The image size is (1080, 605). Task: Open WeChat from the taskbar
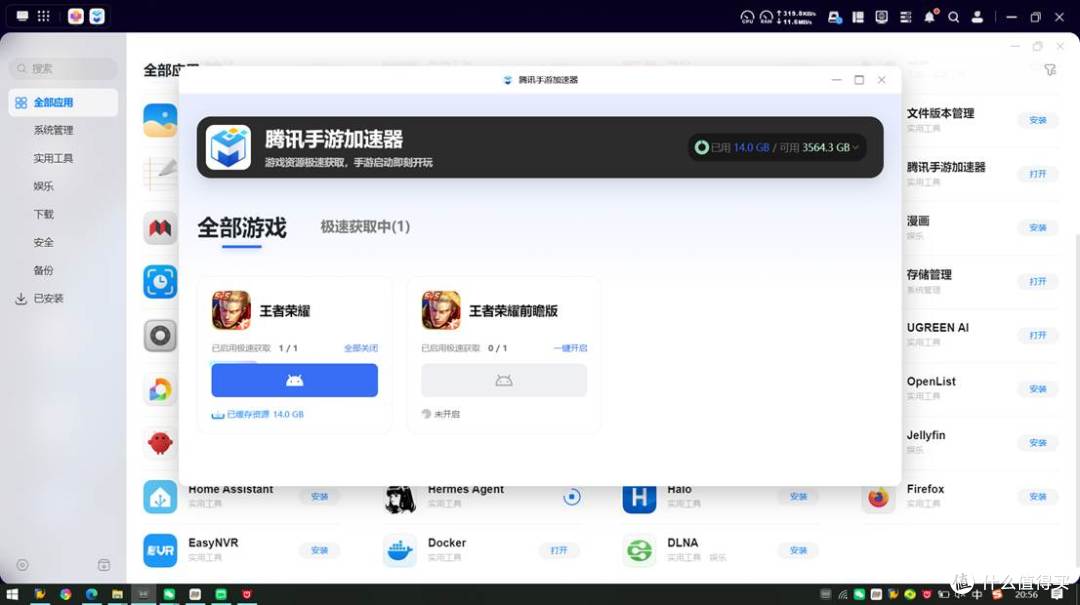click(169, 594)
